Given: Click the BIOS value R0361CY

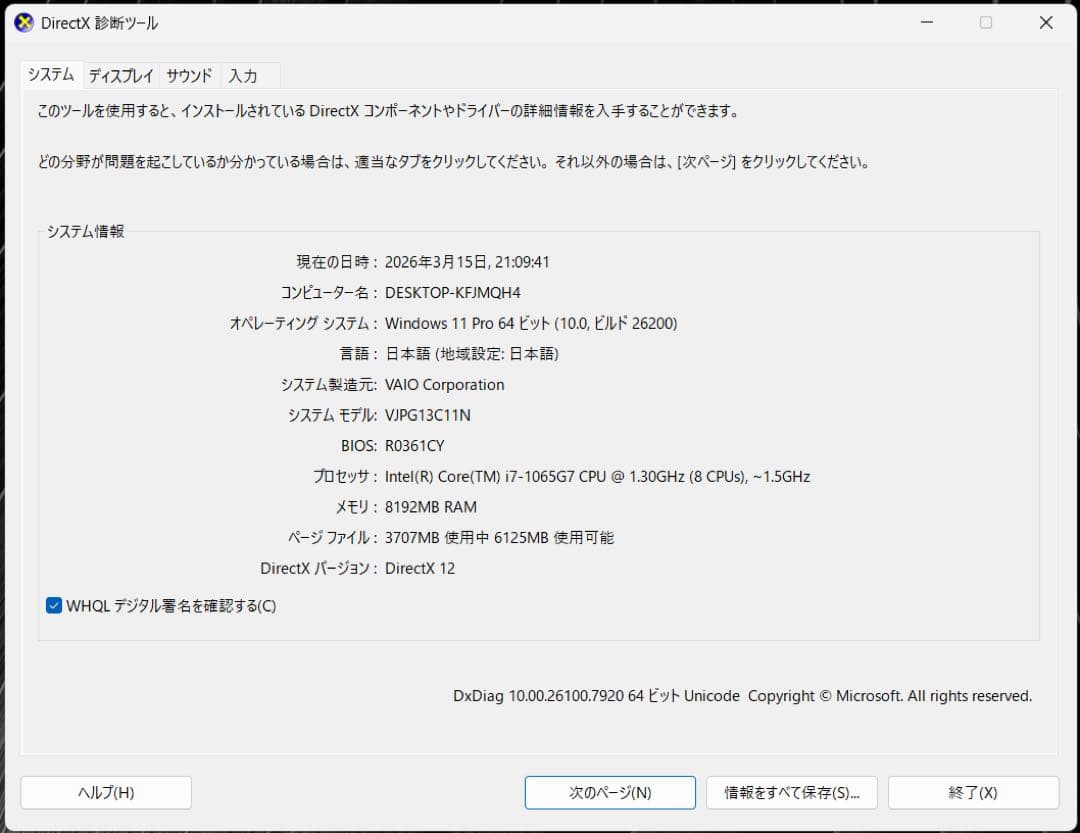Looking at the screenshot, I should (x=416, y=446).
